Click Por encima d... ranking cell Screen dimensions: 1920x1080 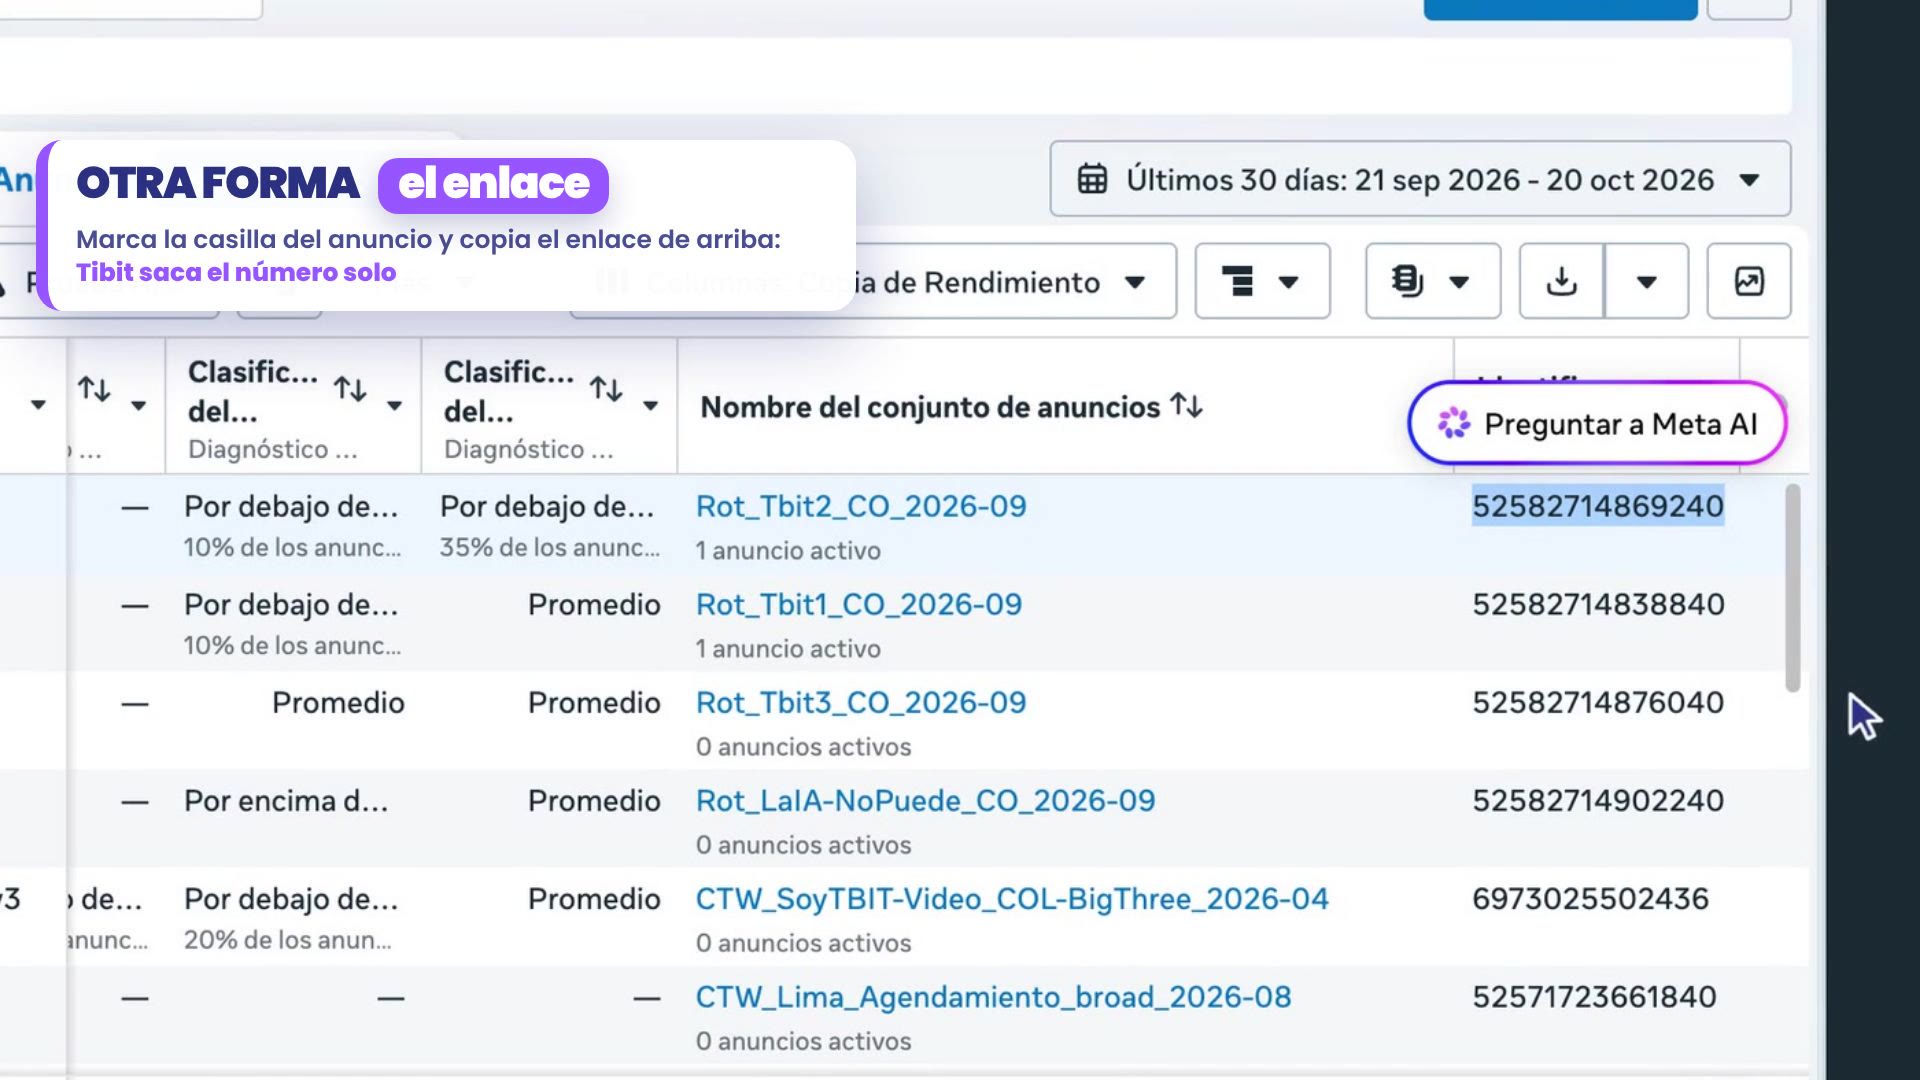point(286,800)
